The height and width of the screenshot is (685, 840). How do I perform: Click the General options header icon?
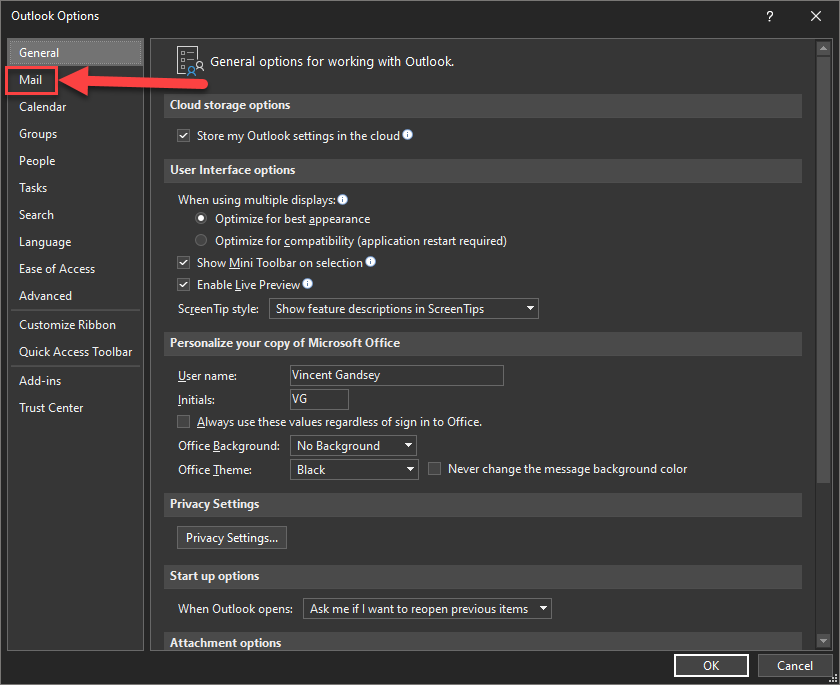pyautogui.click(x=190, y=61)
